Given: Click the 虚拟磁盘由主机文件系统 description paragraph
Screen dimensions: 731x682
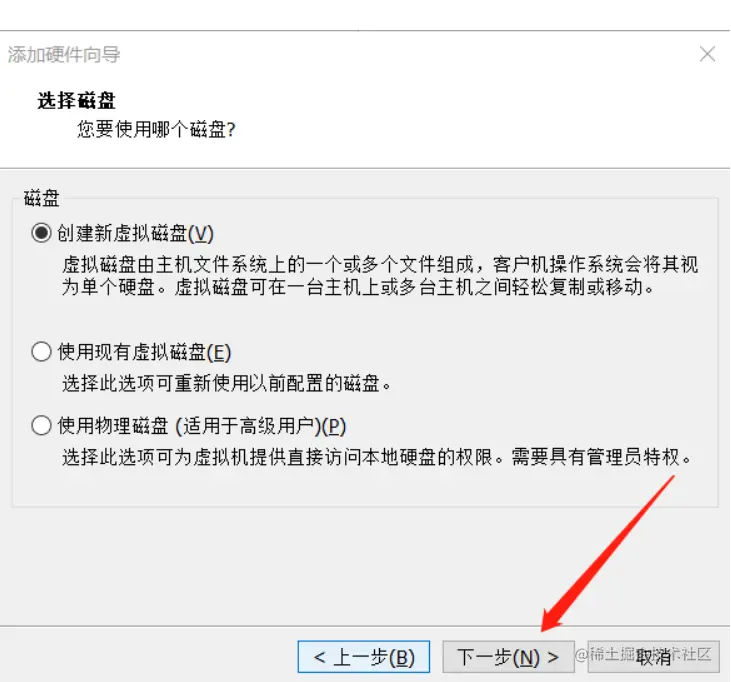Looking at the screenshot, I should tap(380, 276).
